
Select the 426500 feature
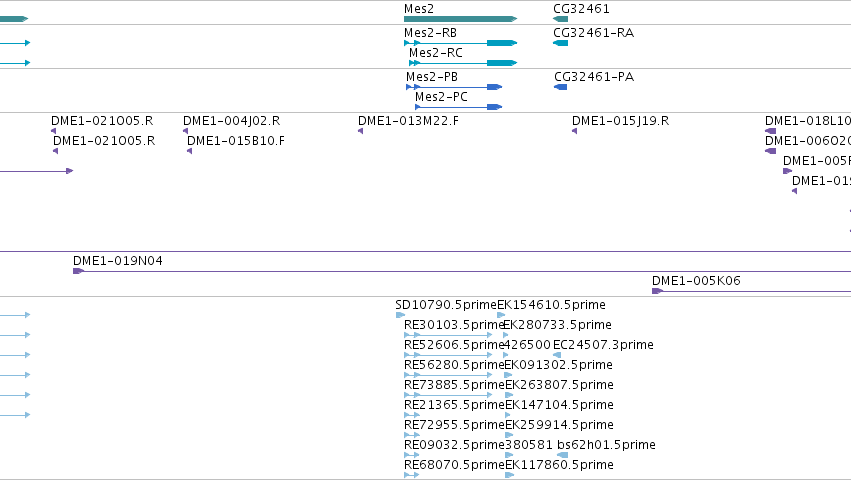click(506, 355)
